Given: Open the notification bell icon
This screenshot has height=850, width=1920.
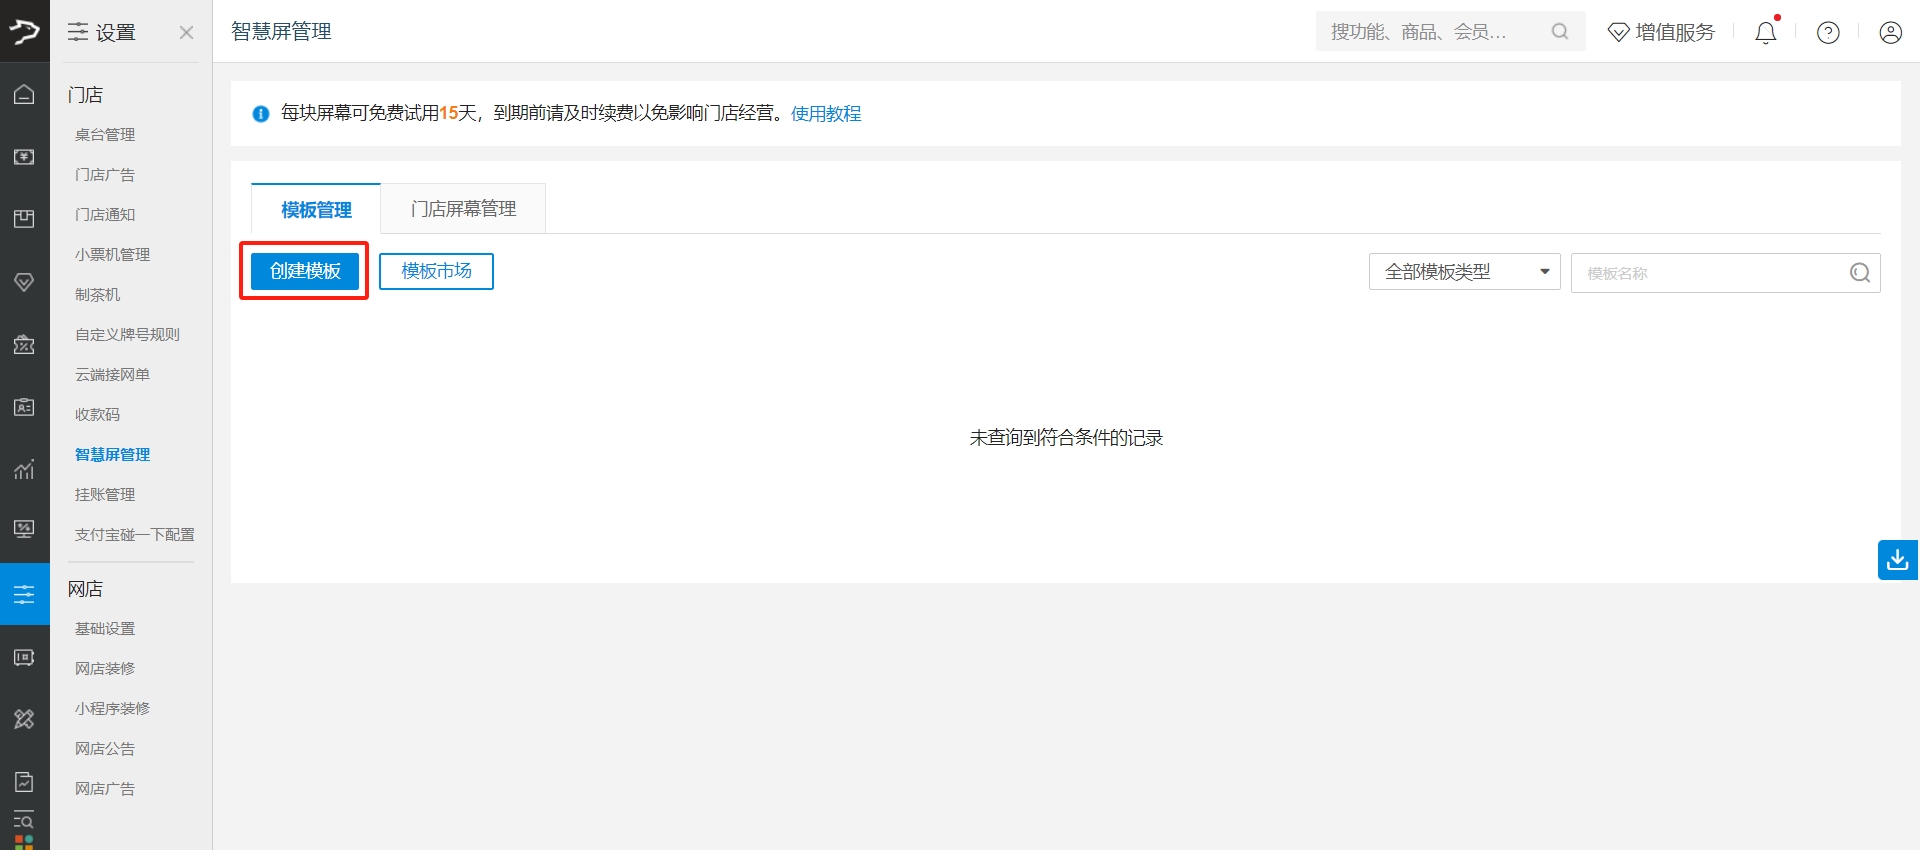Looking at the screenshot, I should point(1766,33).
